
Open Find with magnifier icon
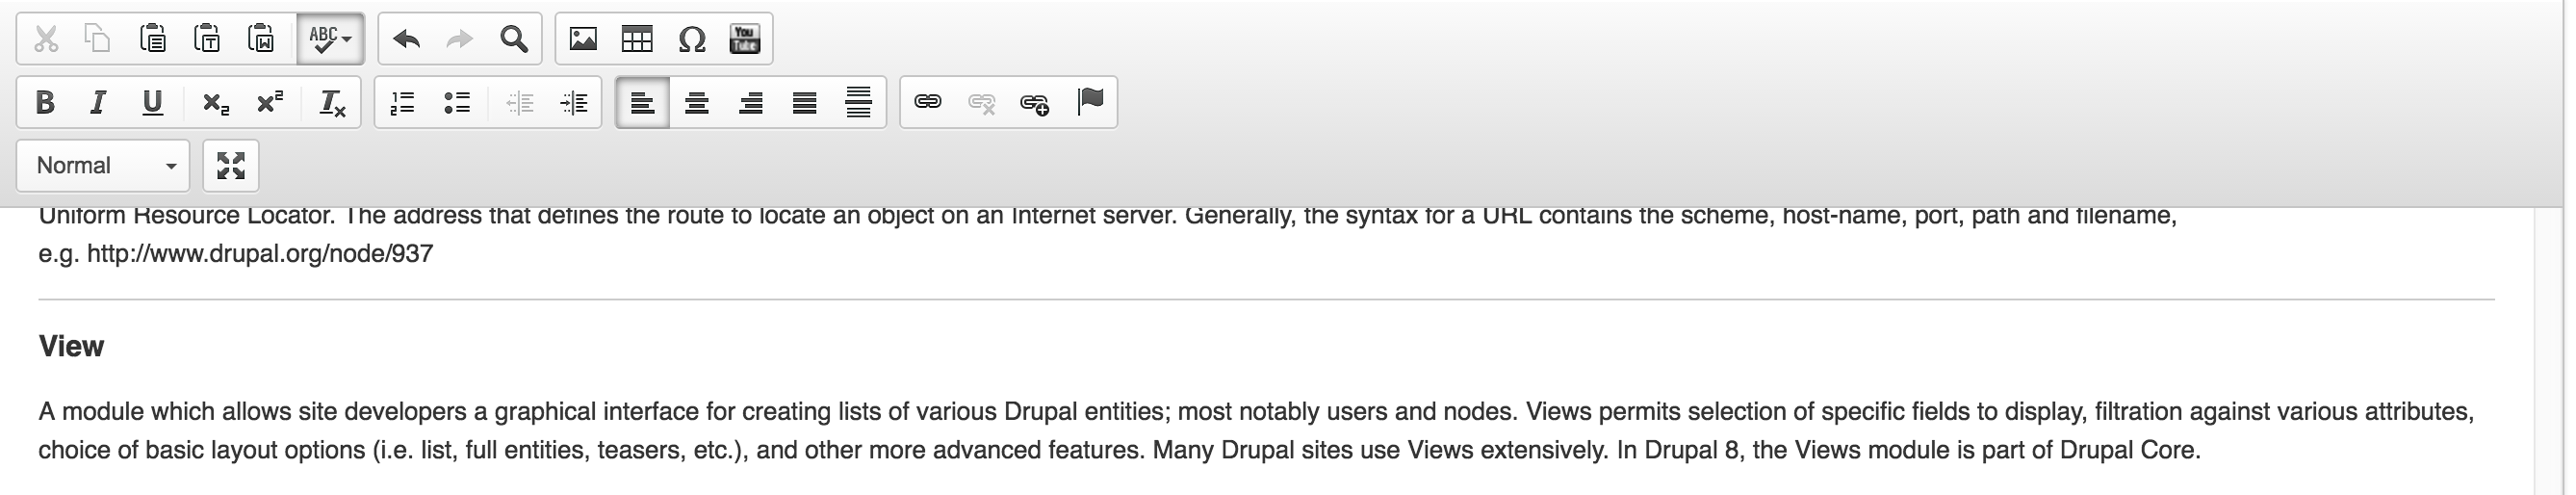point(514,39)
